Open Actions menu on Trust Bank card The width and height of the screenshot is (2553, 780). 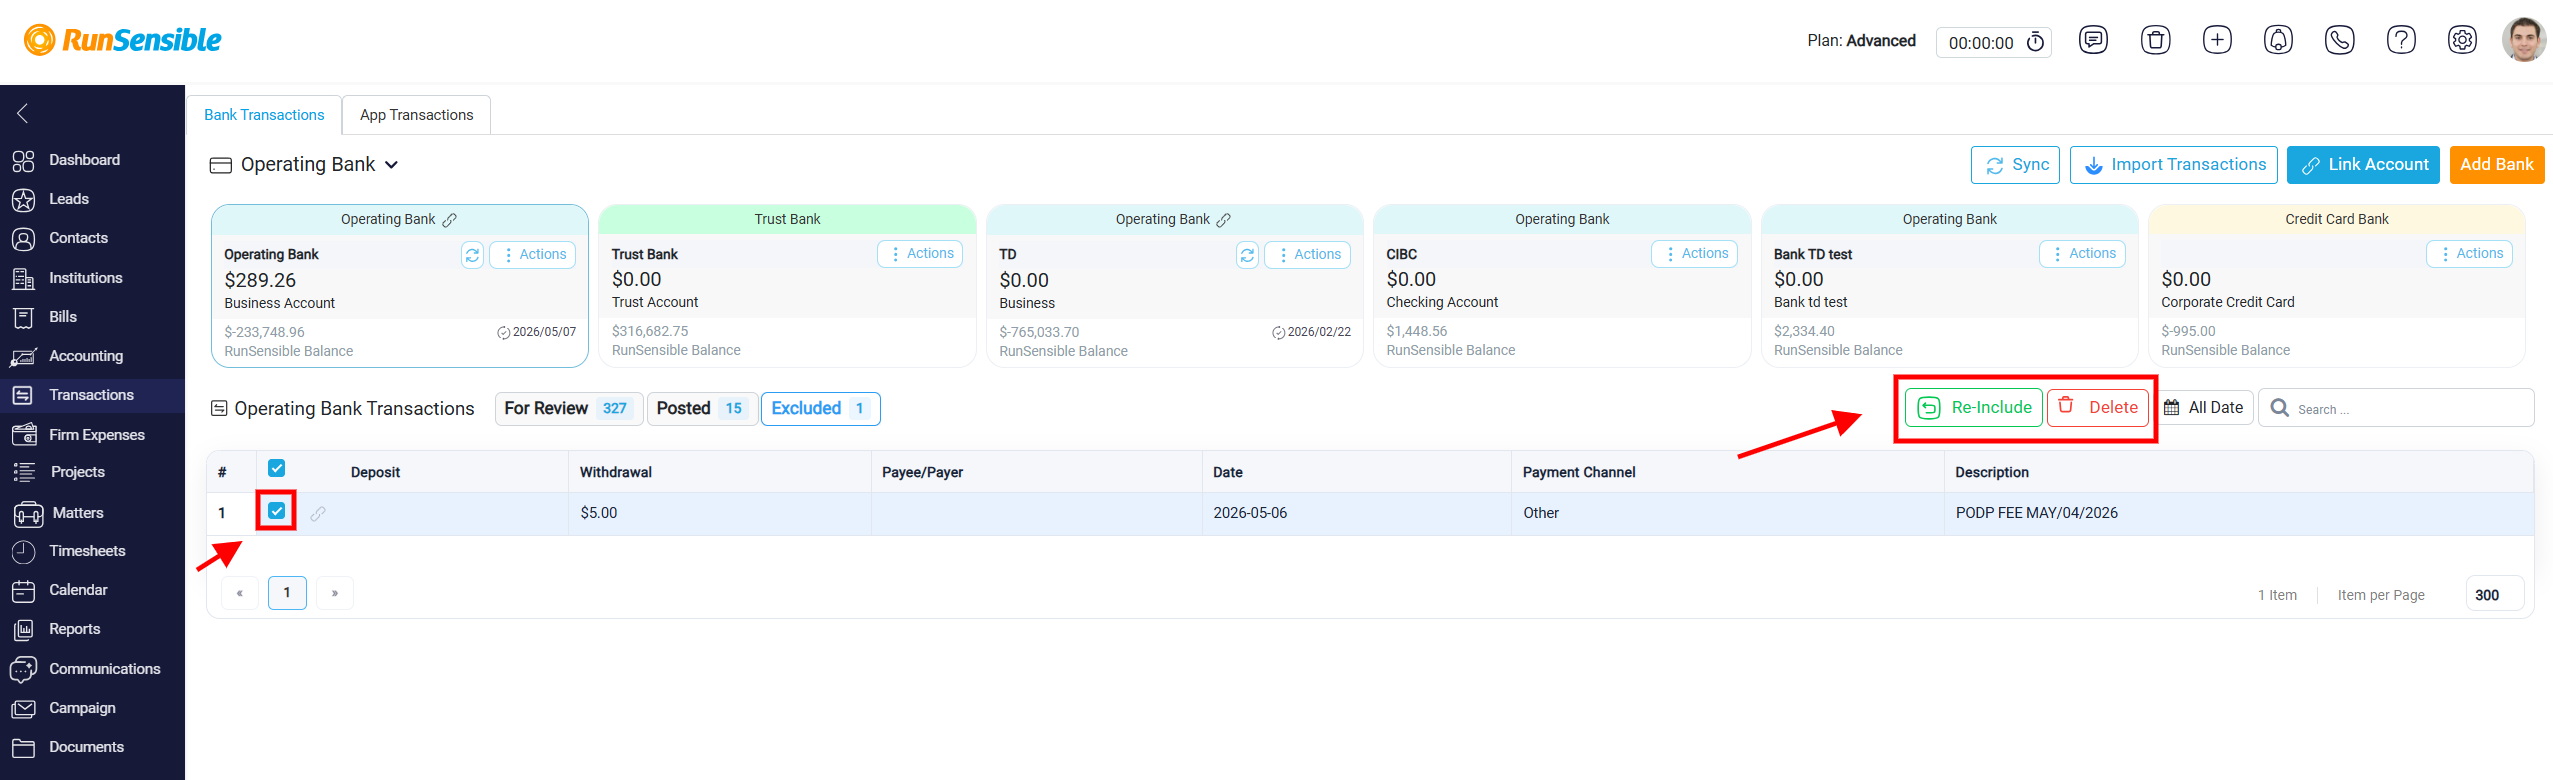point(920,254)
